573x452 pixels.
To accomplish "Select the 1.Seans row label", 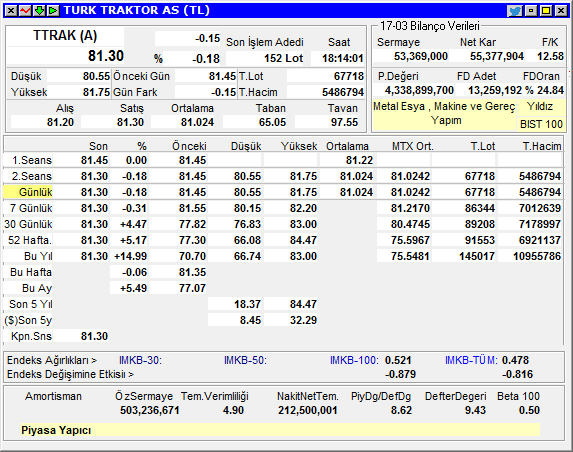I will point(32,160).
